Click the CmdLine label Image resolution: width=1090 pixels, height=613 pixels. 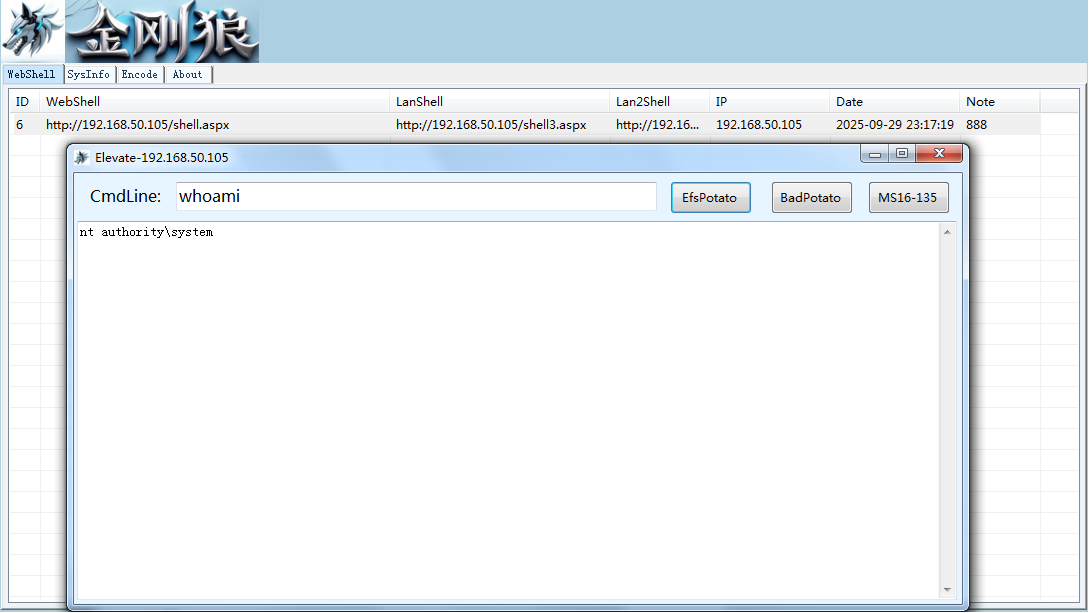click(x=125, y=197)
